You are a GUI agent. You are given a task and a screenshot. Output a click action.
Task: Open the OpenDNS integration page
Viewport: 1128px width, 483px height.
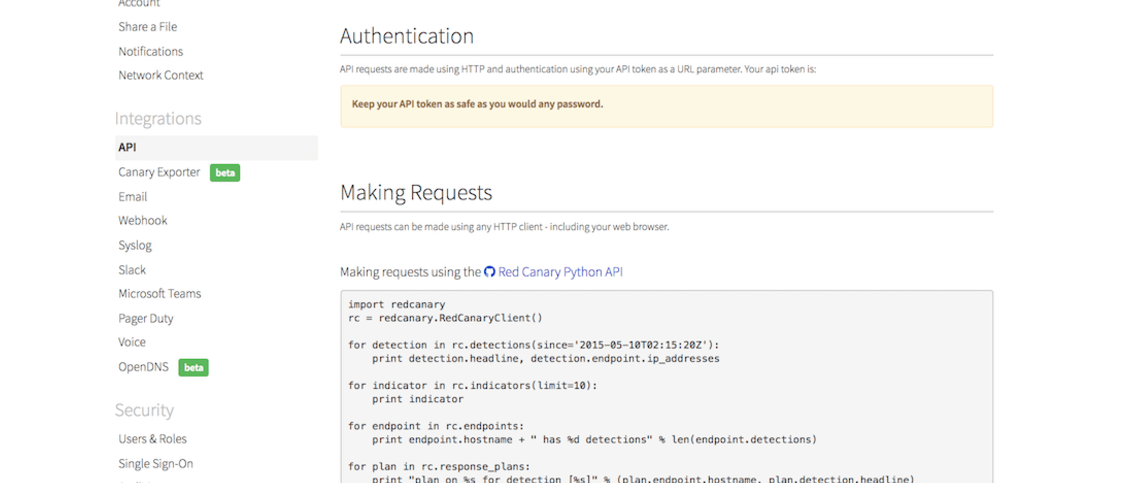(x=144, y=367)
